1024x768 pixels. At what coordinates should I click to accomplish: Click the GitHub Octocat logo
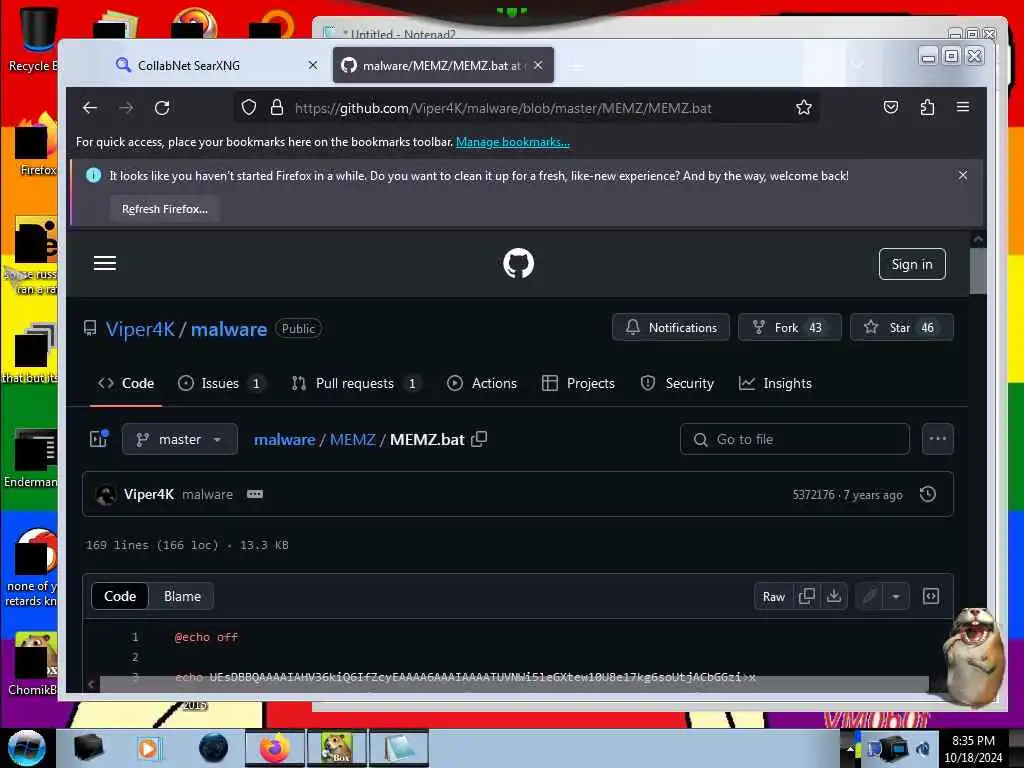tap(519, 263)
